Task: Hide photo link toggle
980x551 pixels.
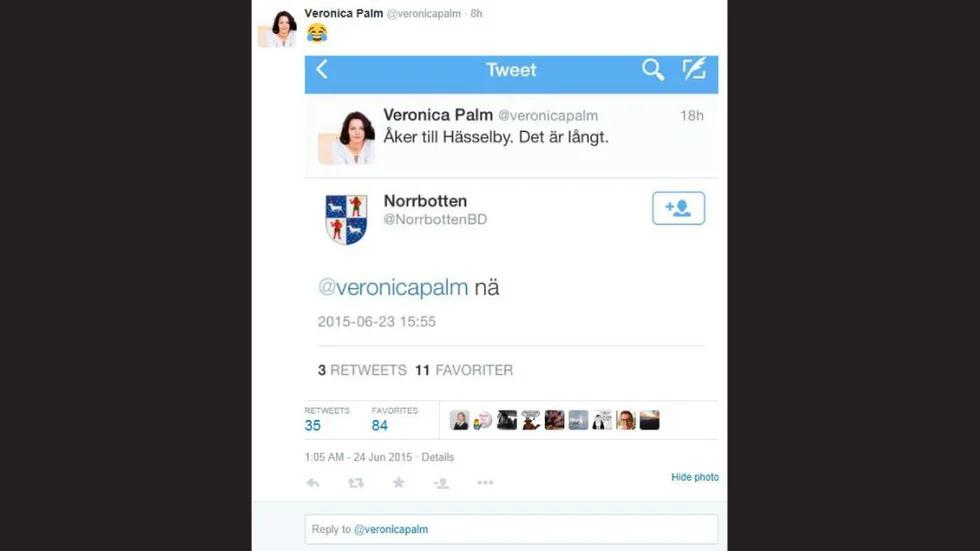Action: [694, 477]
